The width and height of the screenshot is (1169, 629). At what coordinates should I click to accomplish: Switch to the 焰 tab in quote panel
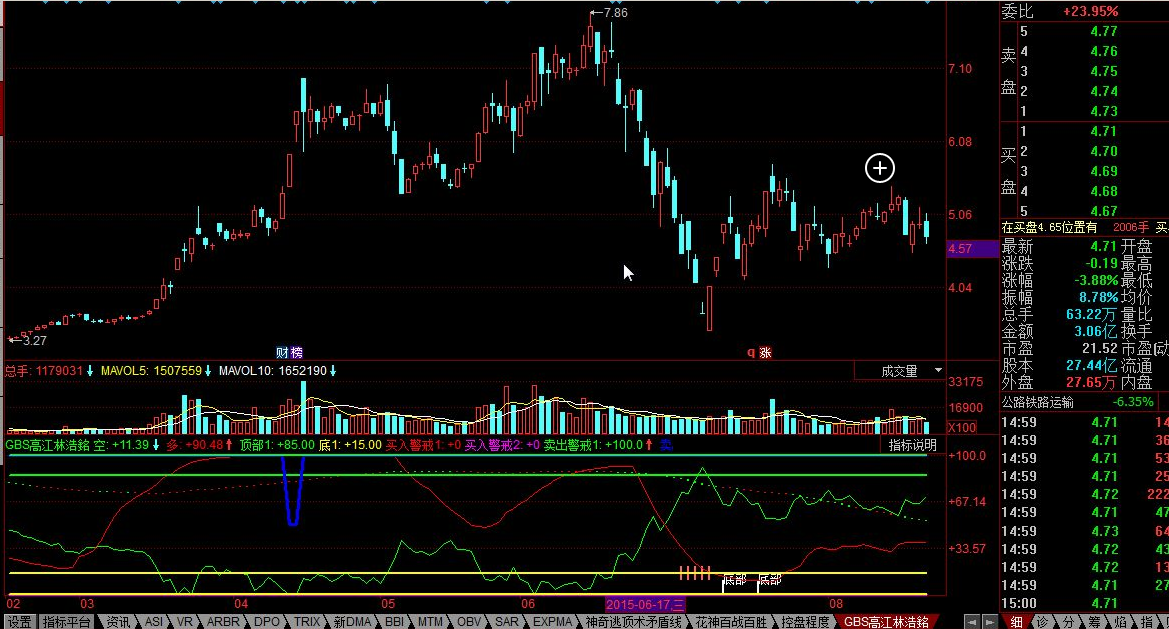(x=1121, y=622)
